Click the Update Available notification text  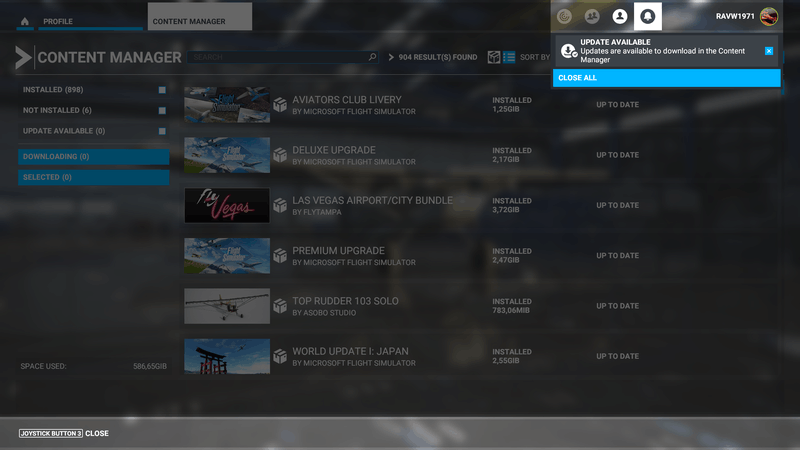(x=662, y=51)
